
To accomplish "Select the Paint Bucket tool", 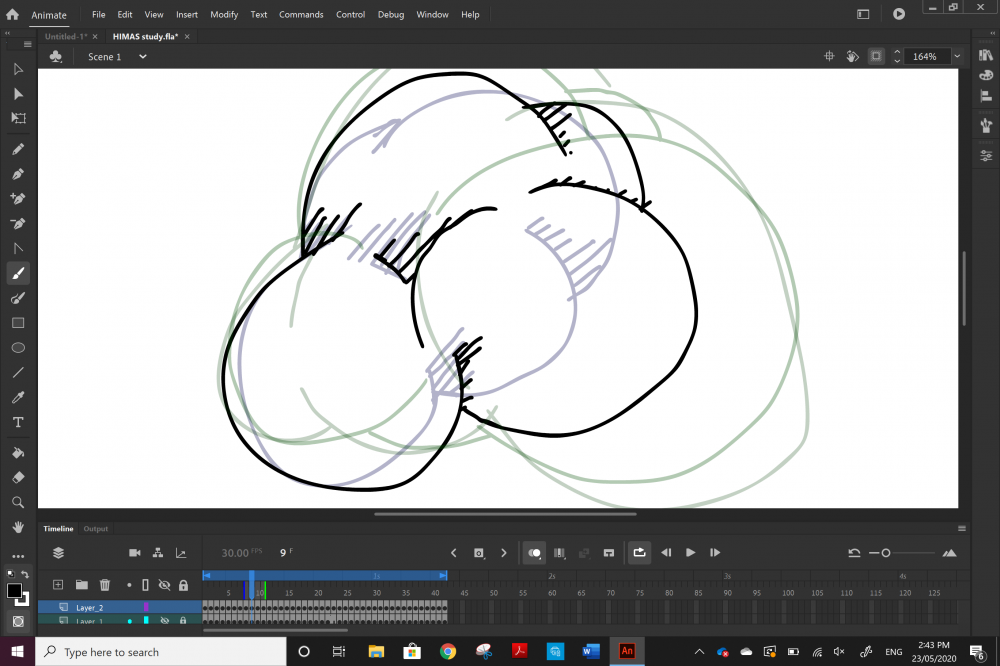I will [x=18, y=452].
